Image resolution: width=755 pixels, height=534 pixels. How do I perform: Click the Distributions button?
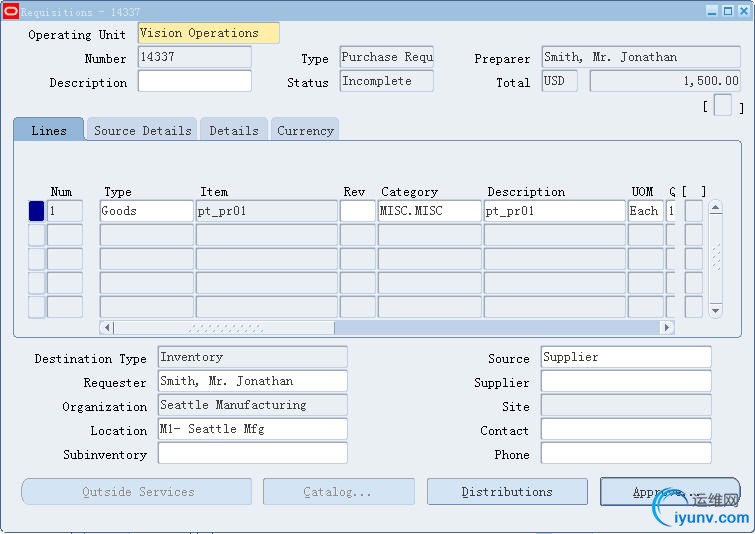pyautogui.click(x=507, y=492)
